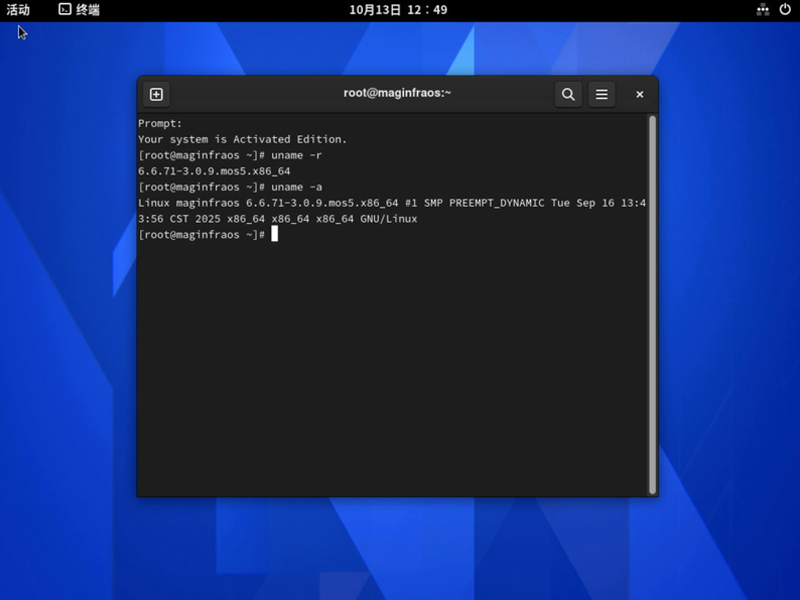Viewport: 800px width, 600px height.
Task: Click the "Your system is Activated Edition." text
Action: pos(242,139)
